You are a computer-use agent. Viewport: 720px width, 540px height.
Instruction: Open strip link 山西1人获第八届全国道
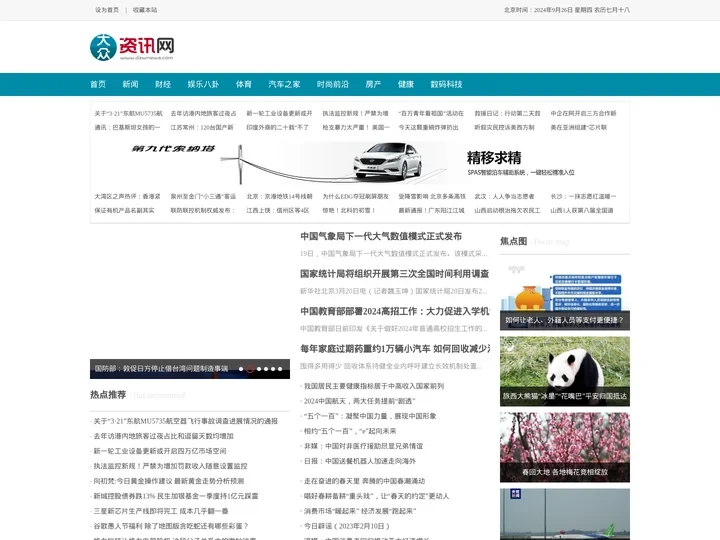[x=582, y=211]
